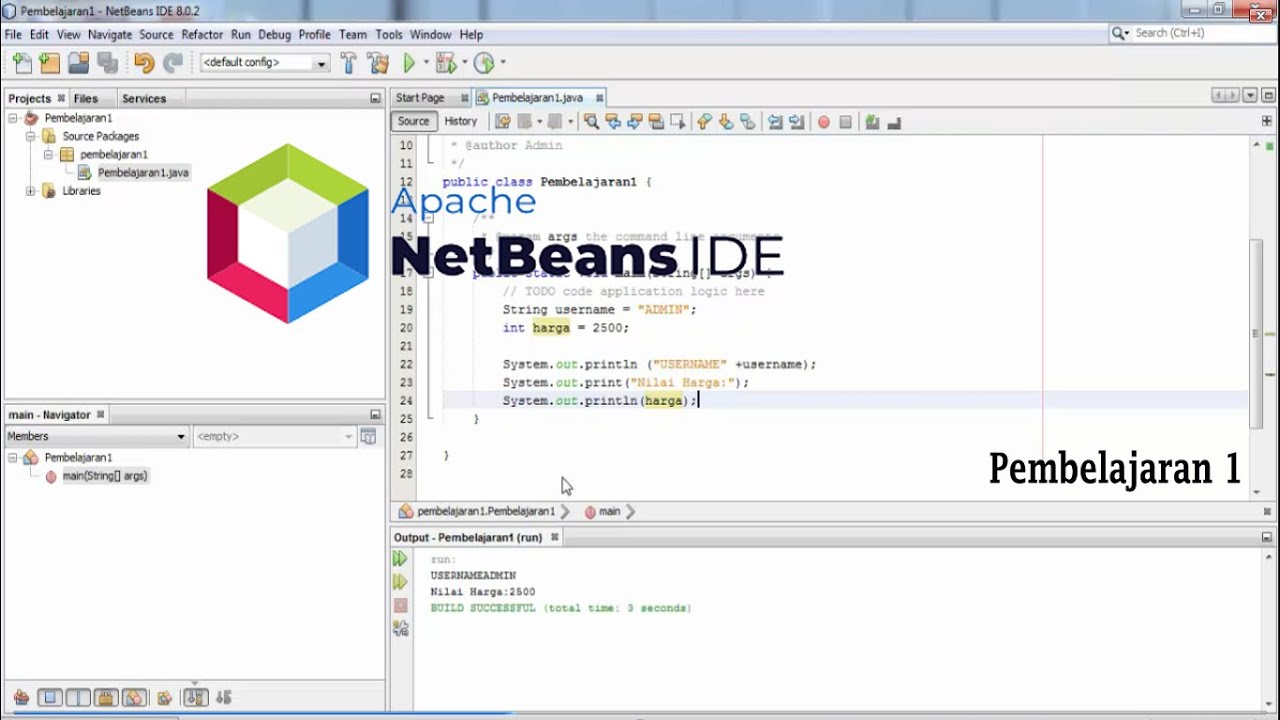Click the Build Project hammer icon
The image size is (1280, 720).
click(x=349, y=64)
